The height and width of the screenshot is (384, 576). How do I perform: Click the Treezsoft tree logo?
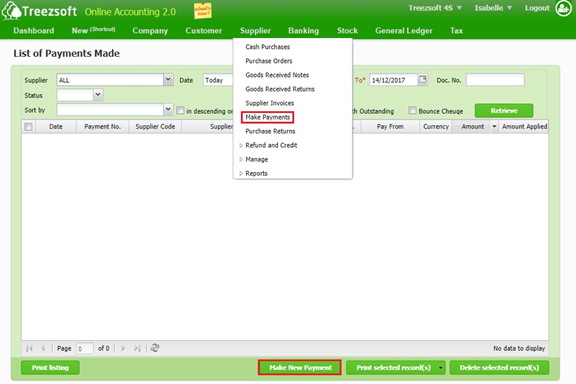pos(11,10)
